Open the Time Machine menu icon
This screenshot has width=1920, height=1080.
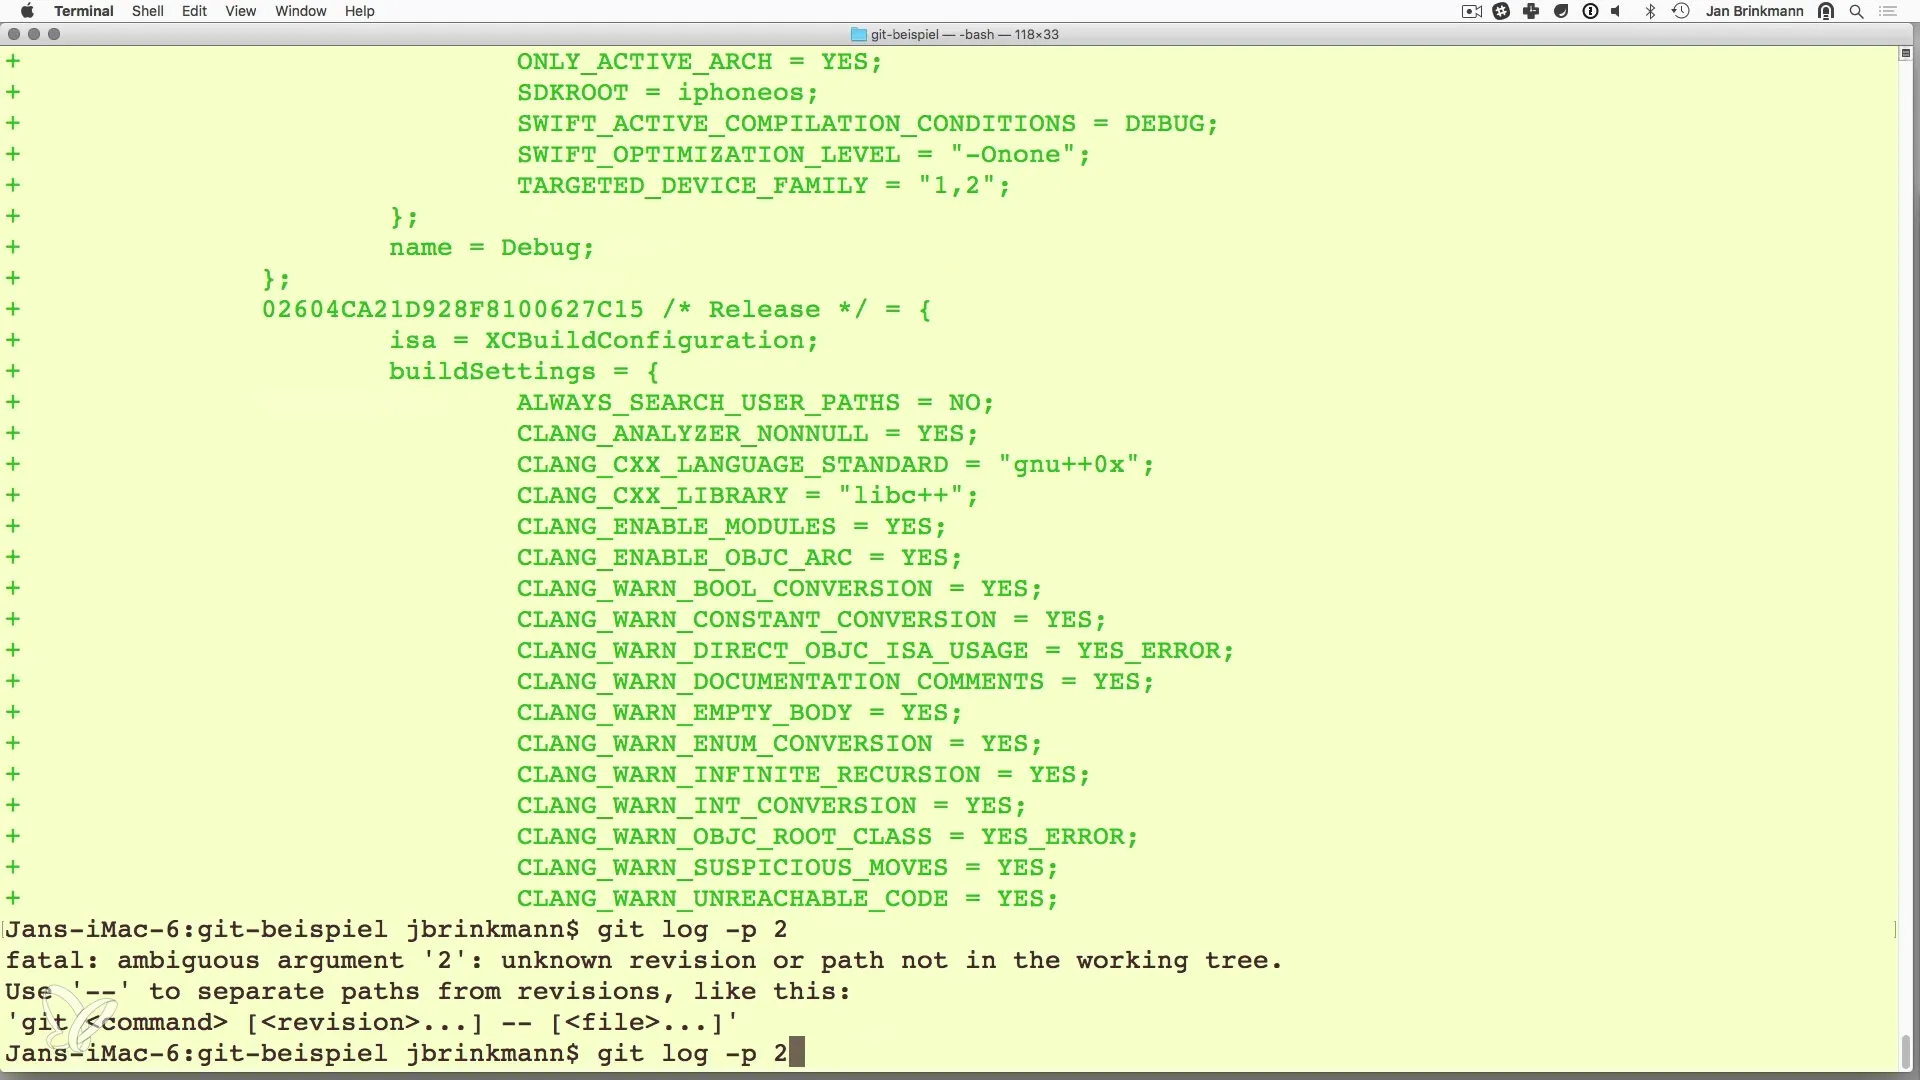[1681, 11]
